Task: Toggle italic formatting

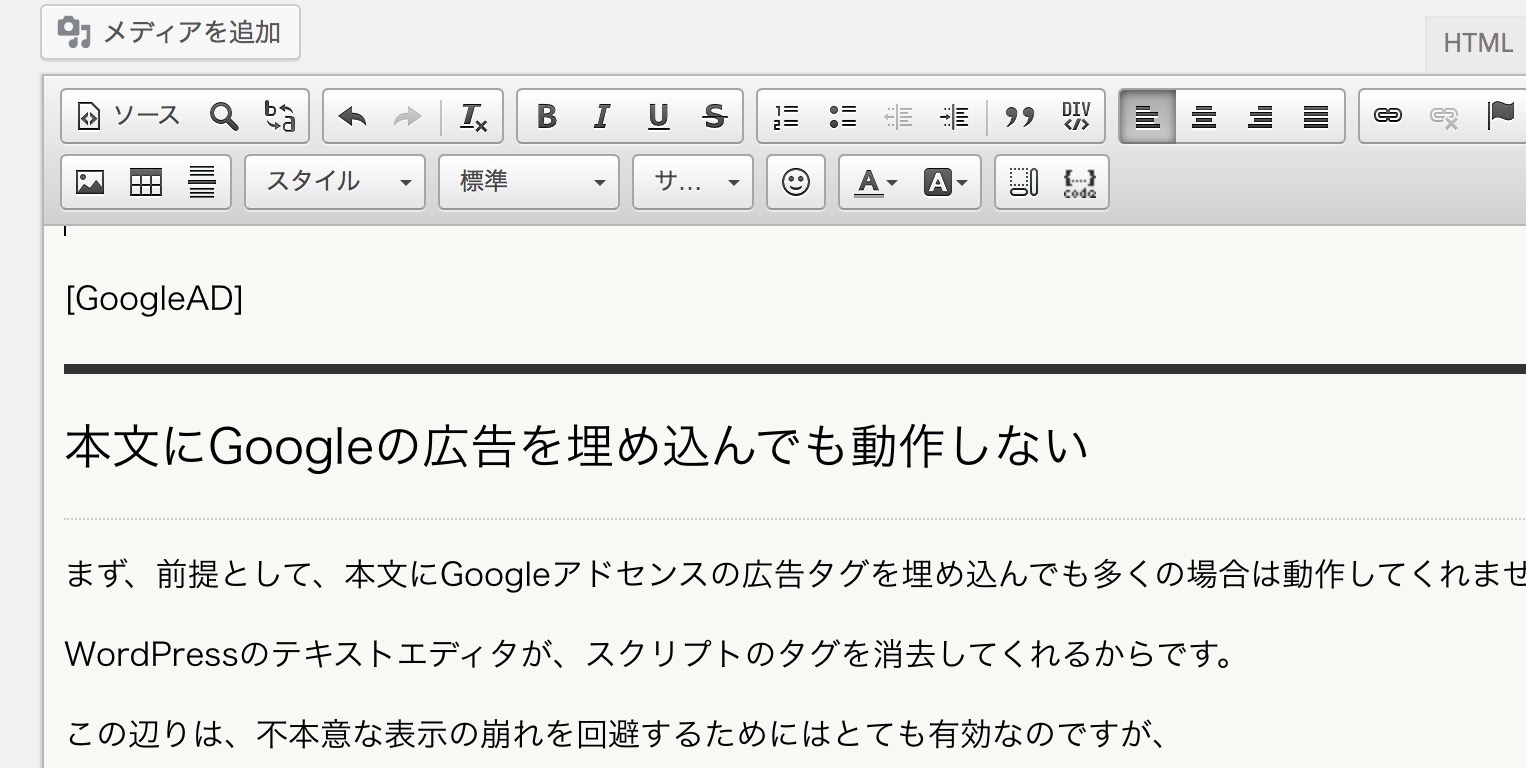Action: point(601,116)
